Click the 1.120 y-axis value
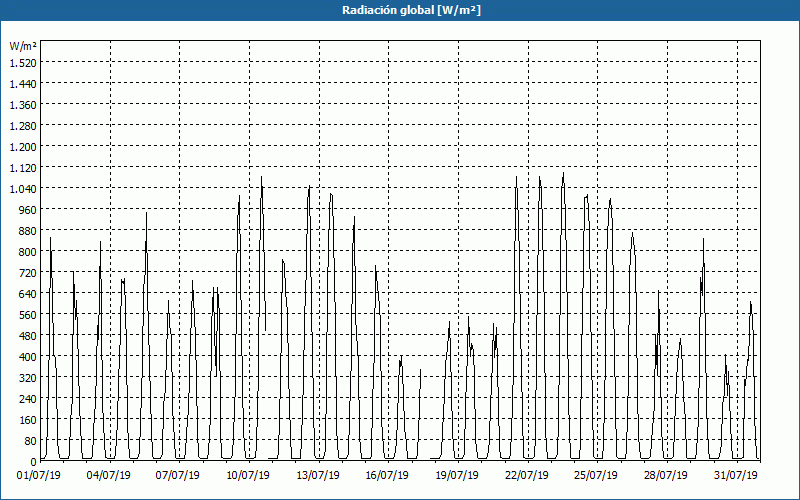The height and width of the screenshot is (500, 800). [x=23, y=167]
